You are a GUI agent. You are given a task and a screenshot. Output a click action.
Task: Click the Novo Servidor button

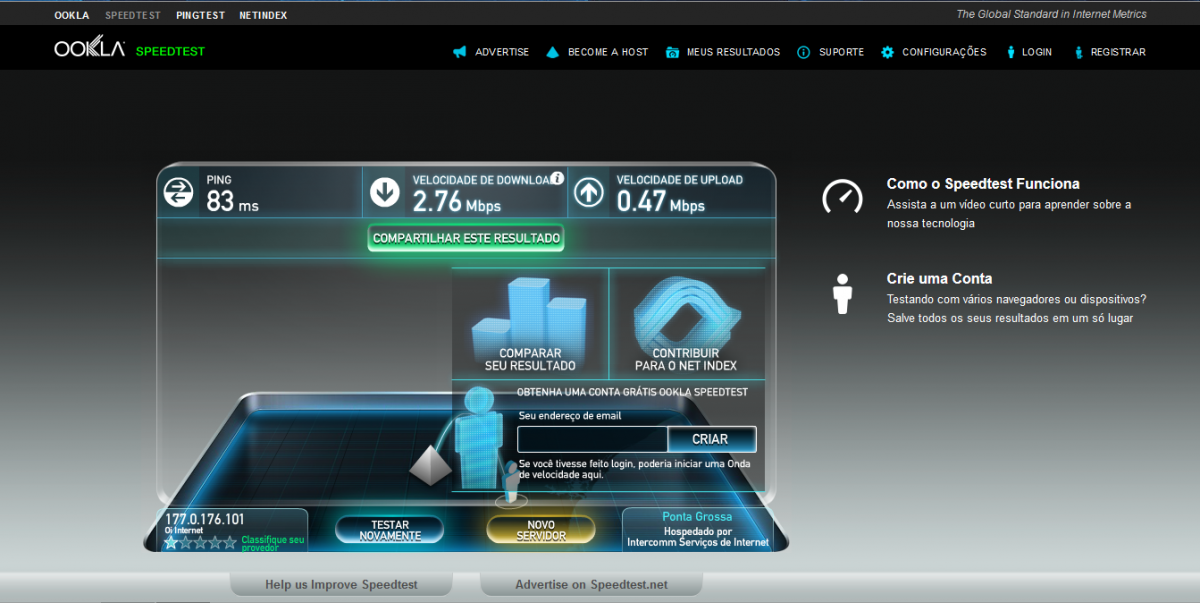tap(541, 530)
